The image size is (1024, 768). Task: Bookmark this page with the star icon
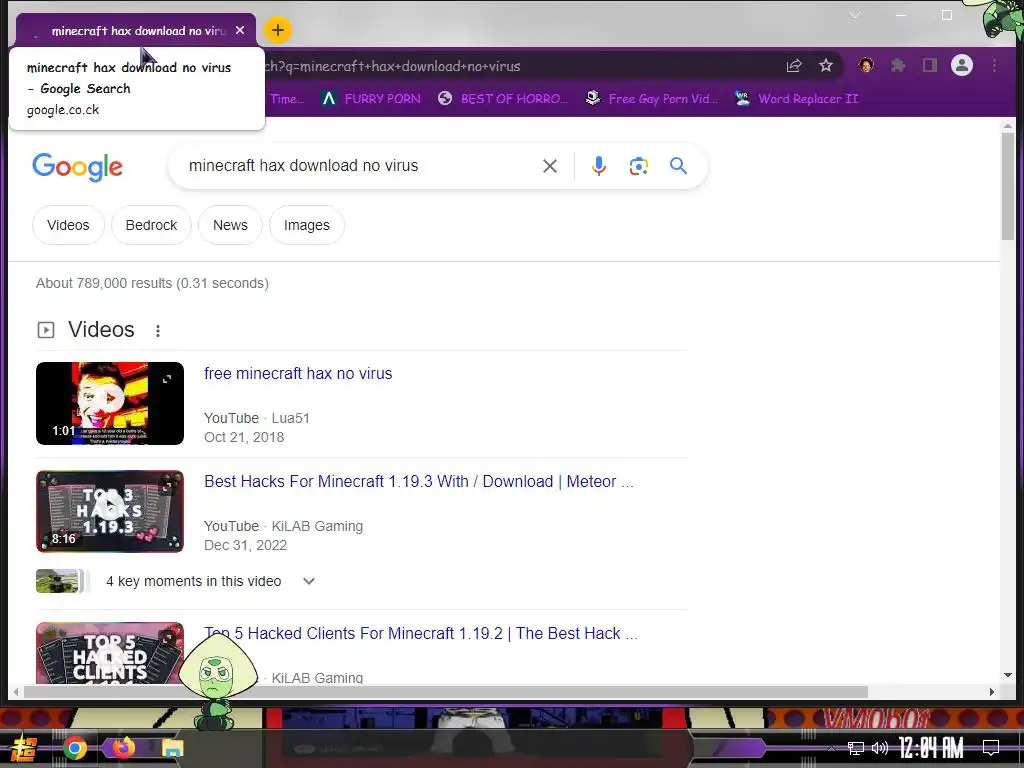coord(825,65)
